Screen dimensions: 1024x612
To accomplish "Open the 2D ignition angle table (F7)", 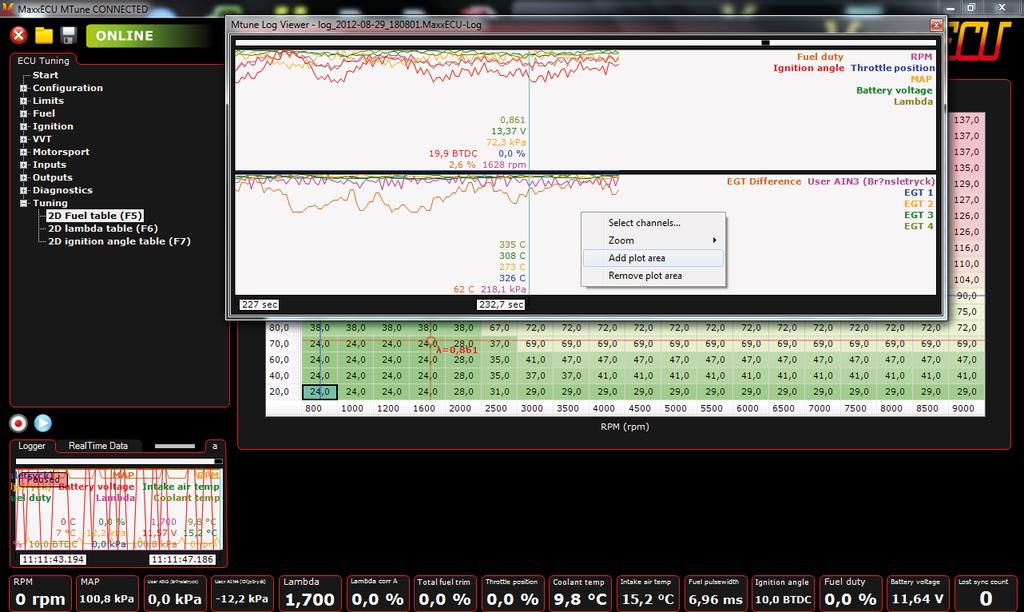I will (119, 241).
